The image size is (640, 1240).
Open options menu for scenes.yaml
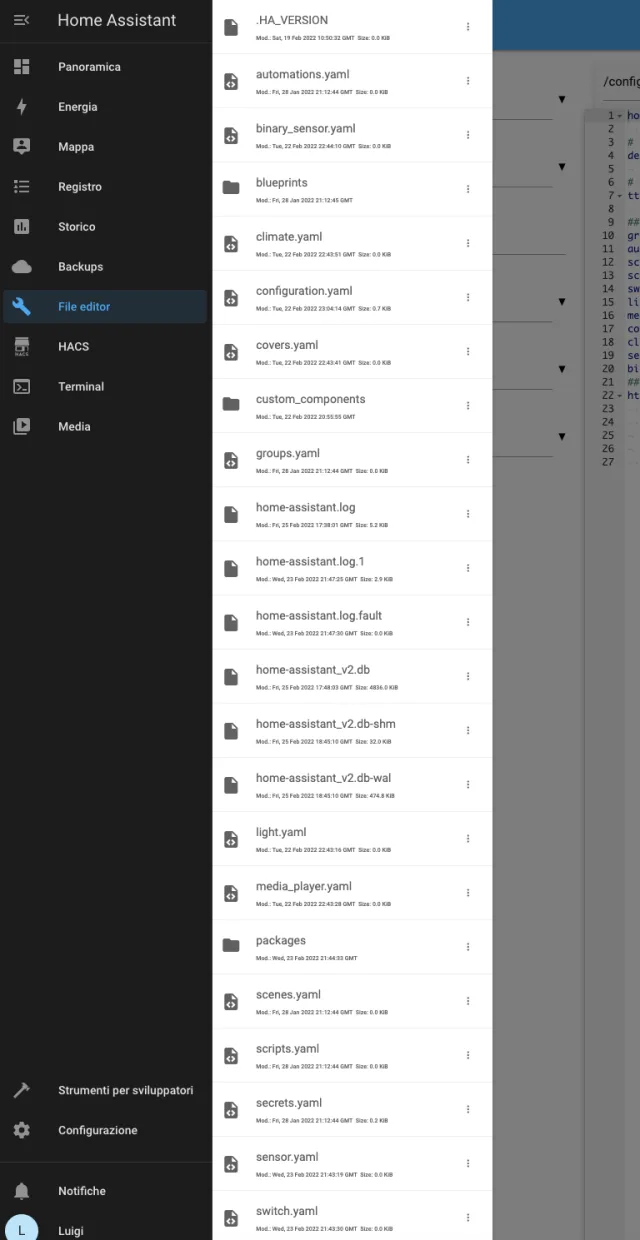pyautogui.click(x=468, y=999)
